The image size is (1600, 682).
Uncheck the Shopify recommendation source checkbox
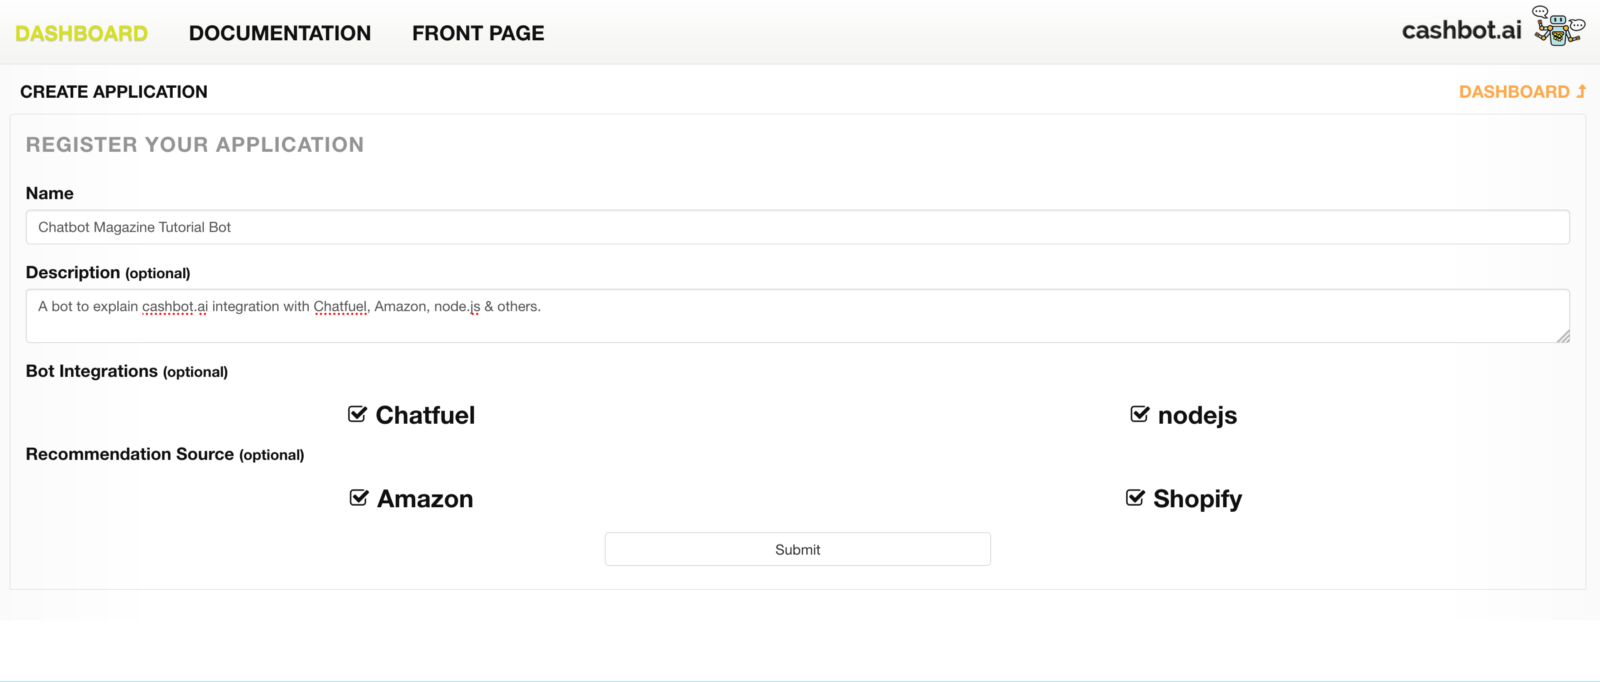coord(1135,497)
